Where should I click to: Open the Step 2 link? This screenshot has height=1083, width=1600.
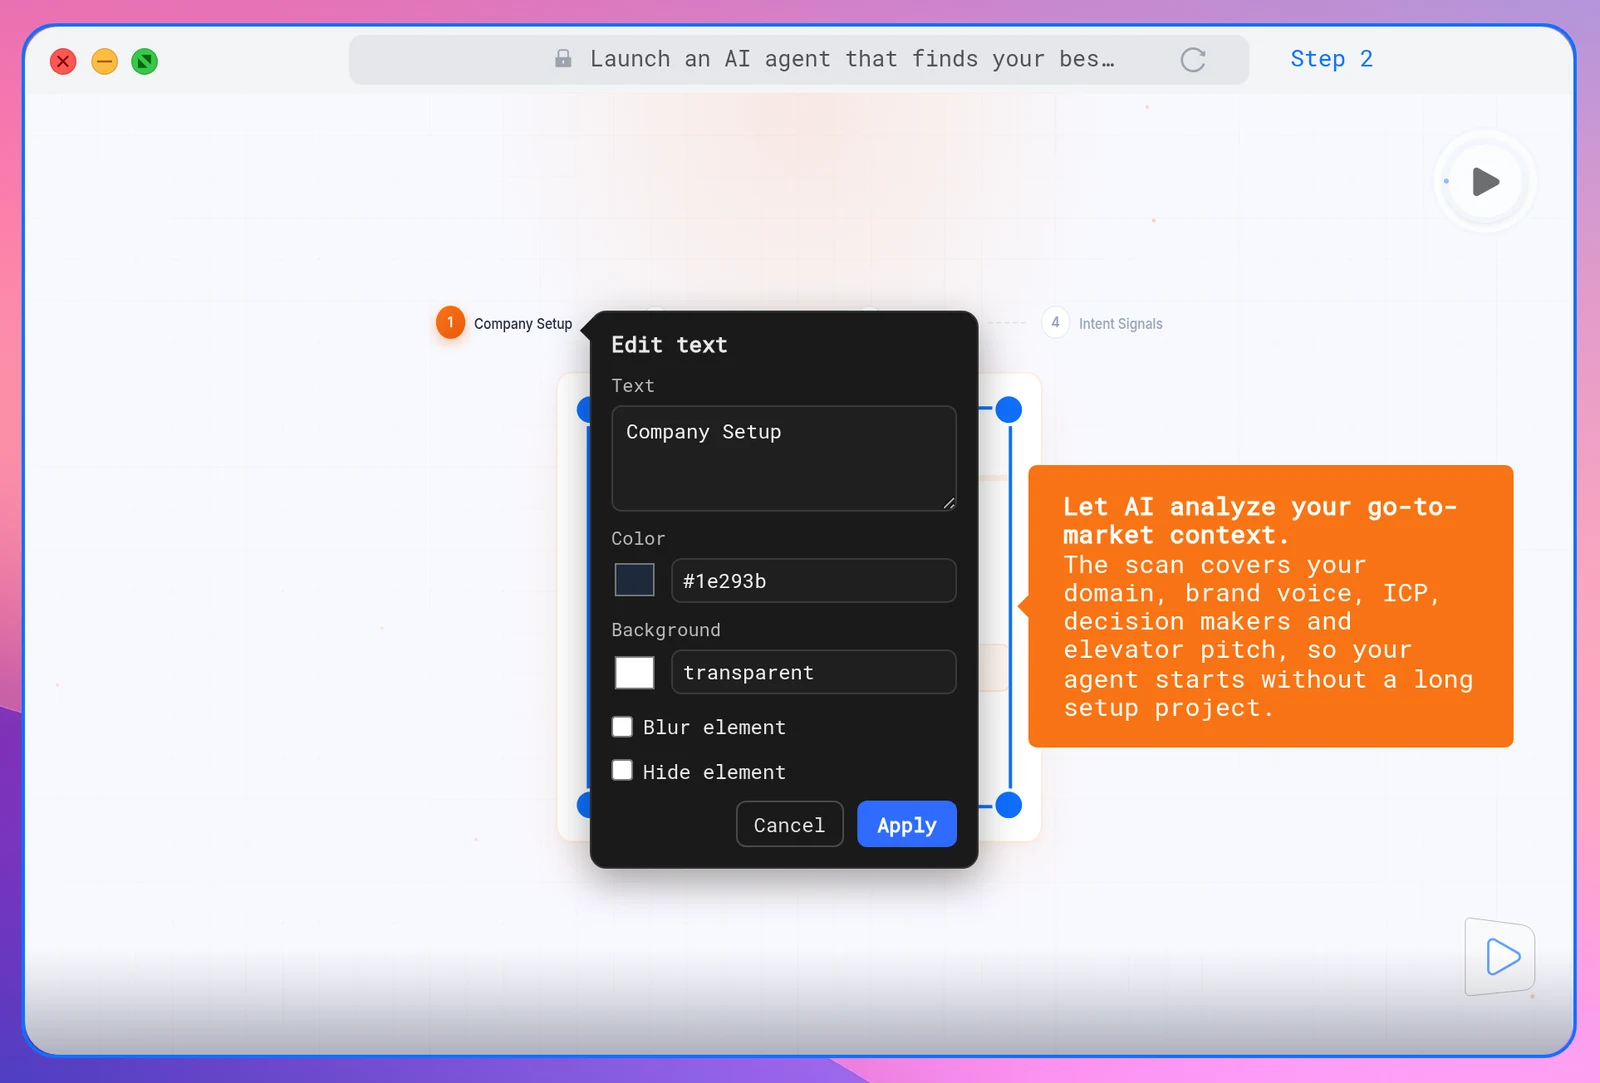point(1331,59)
